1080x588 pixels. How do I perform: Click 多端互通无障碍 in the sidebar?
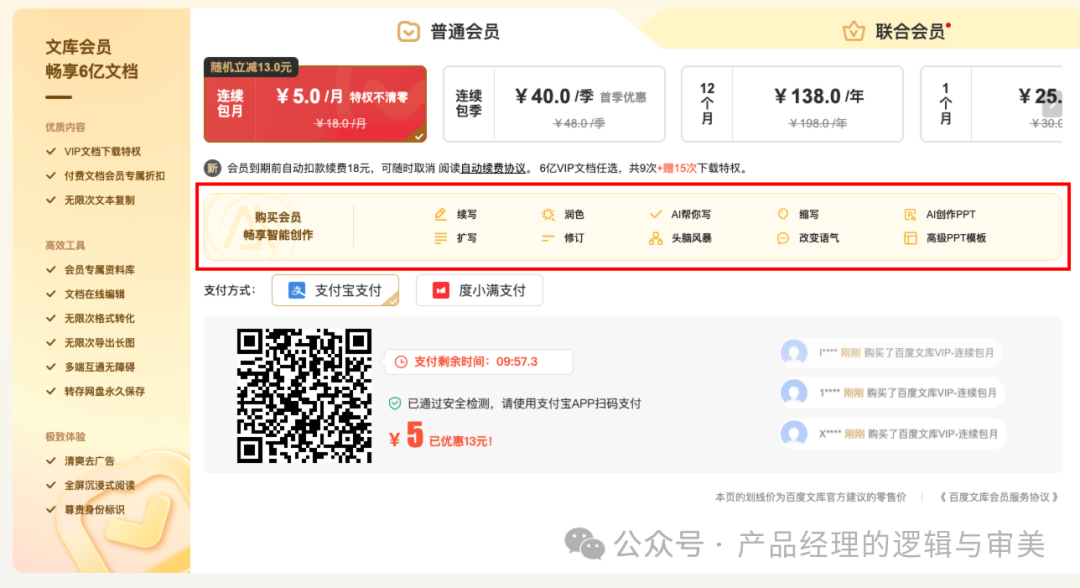point(99,367)
